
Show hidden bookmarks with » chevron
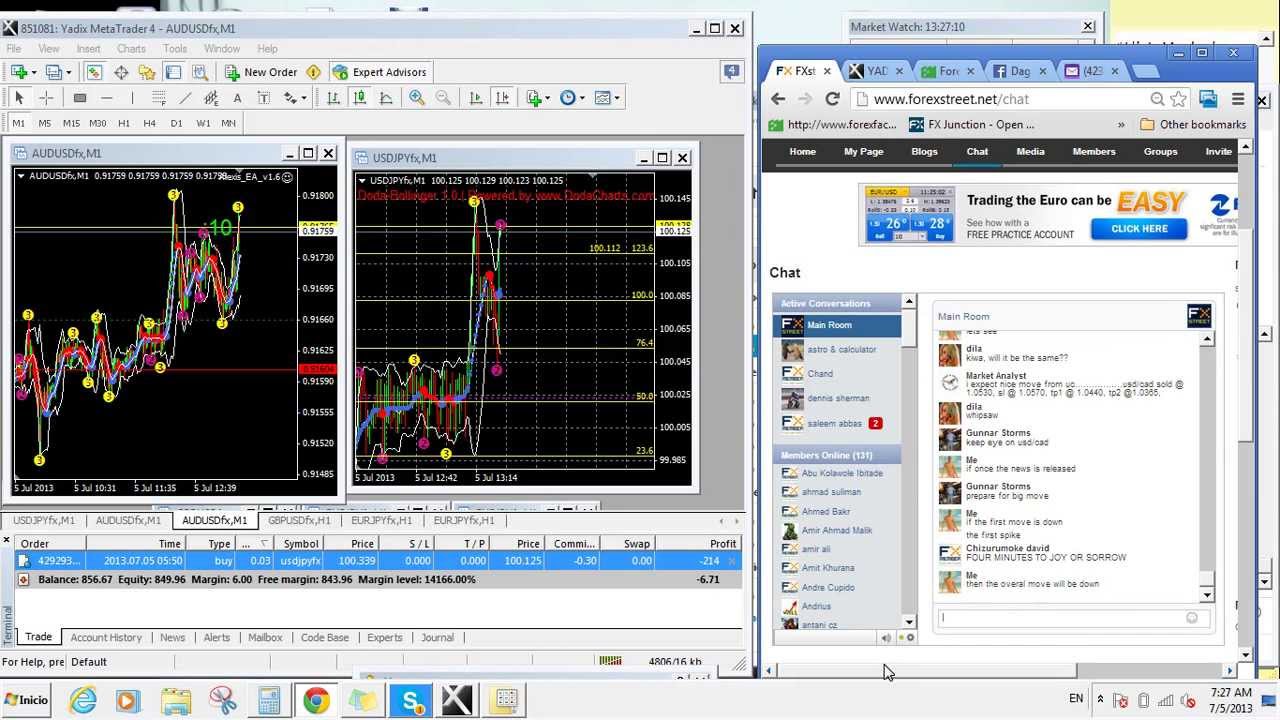[1121, 125]
